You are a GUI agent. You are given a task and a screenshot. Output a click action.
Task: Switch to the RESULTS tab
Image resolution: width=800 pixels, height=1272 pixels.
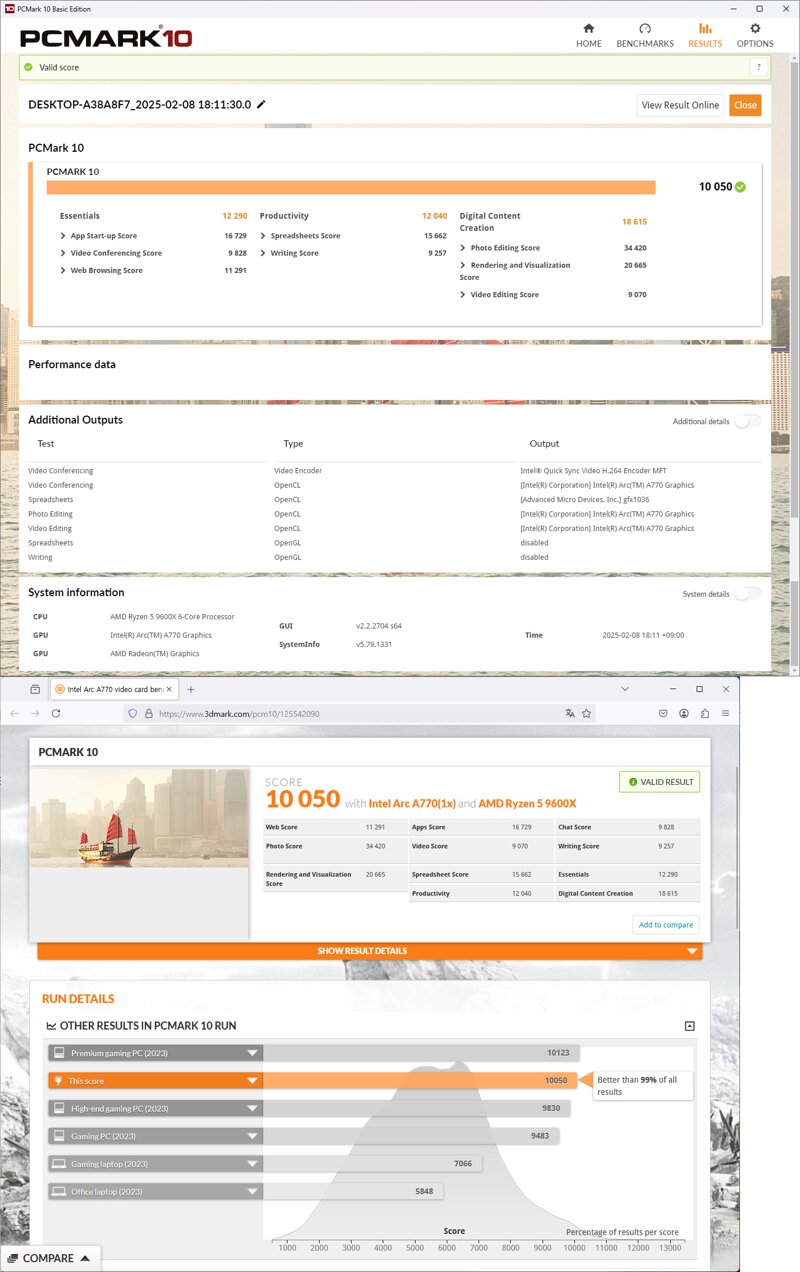point(705,35)
